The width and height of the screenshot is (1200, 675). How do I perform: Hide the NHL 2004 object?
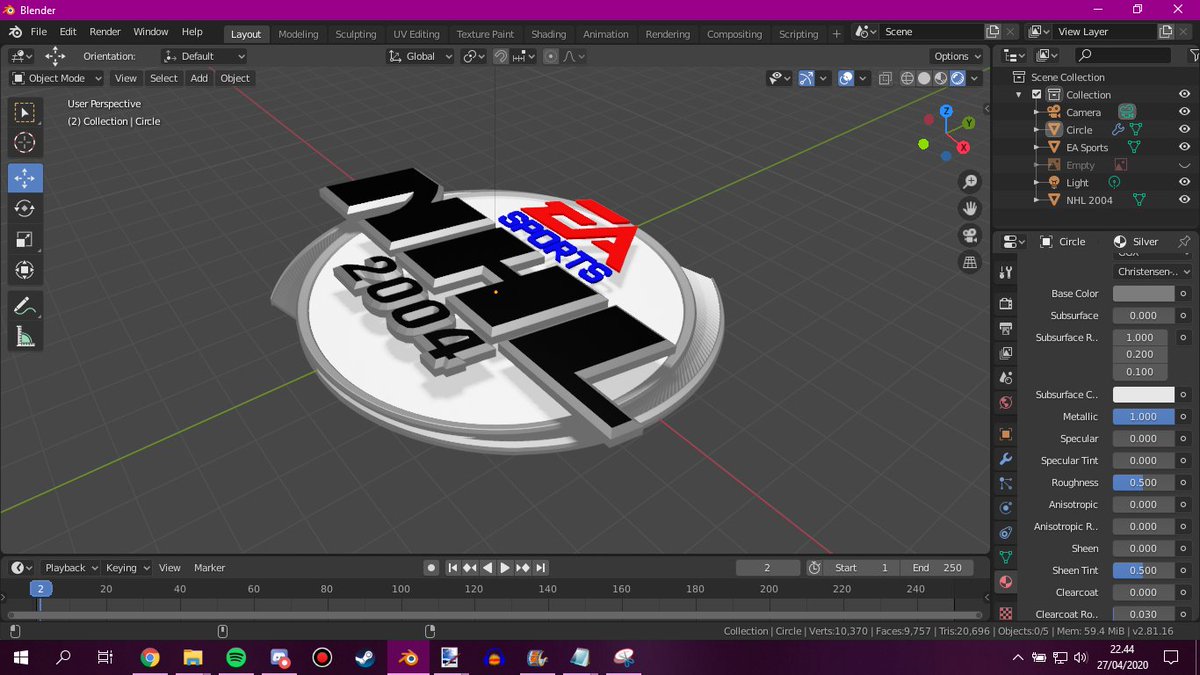tap(1184, 200)
